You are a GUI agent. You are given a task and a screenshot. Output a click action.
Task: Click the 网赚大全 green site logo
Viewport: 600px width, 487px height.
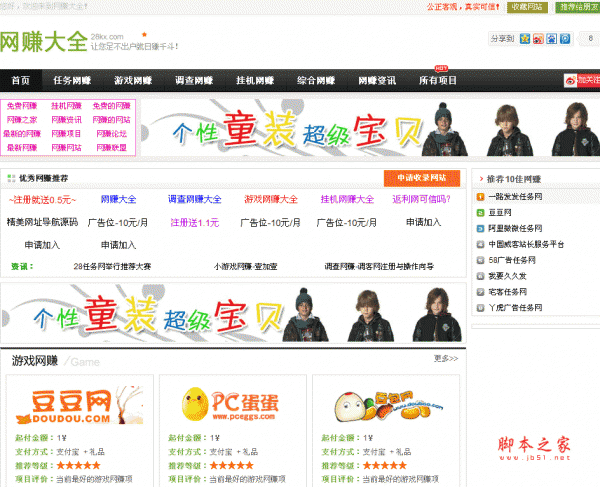pos(44,41)
